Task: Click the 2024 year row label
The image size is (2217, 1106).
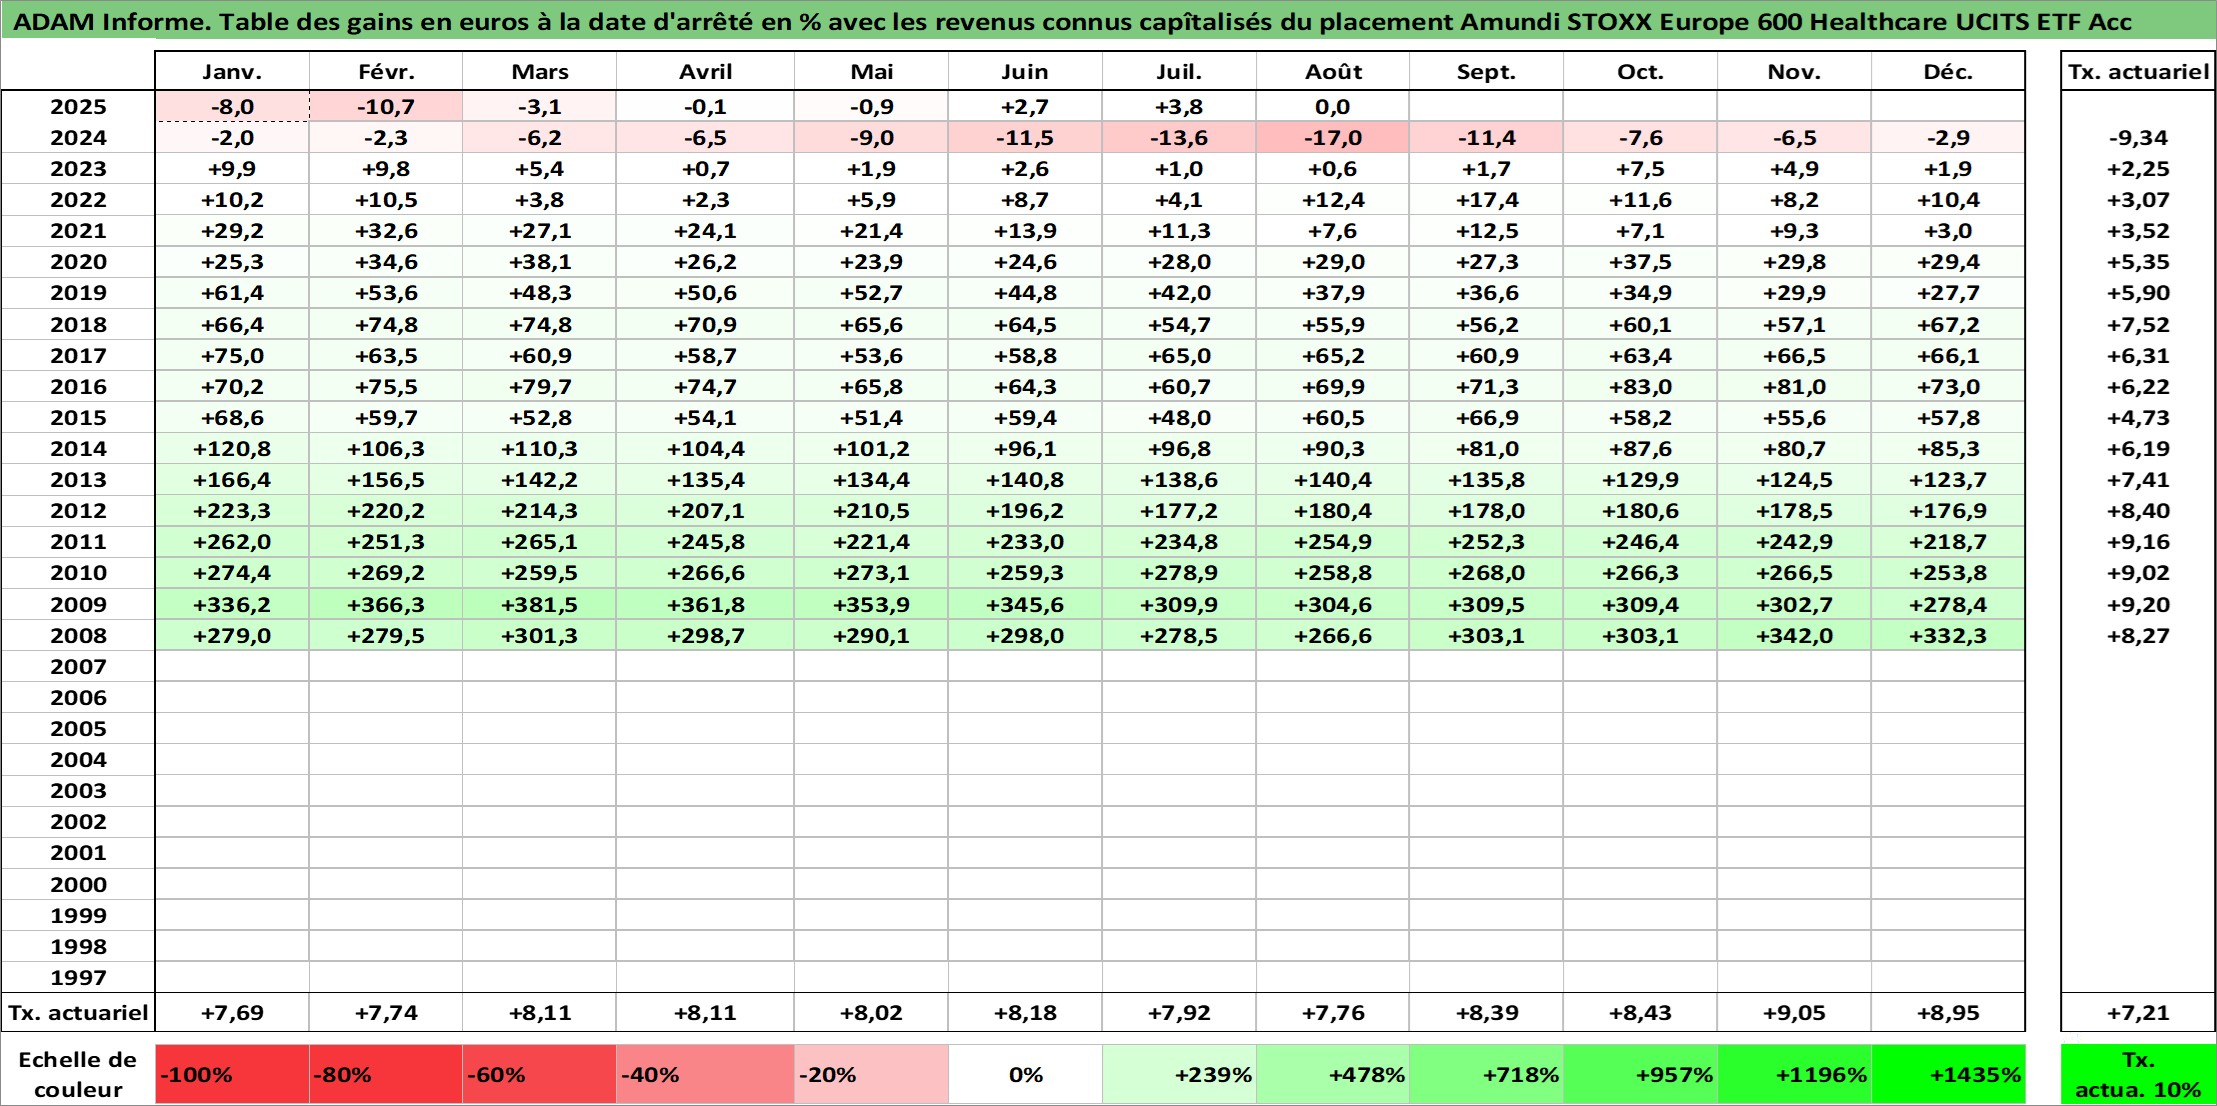Action: [x=78, y=138]
